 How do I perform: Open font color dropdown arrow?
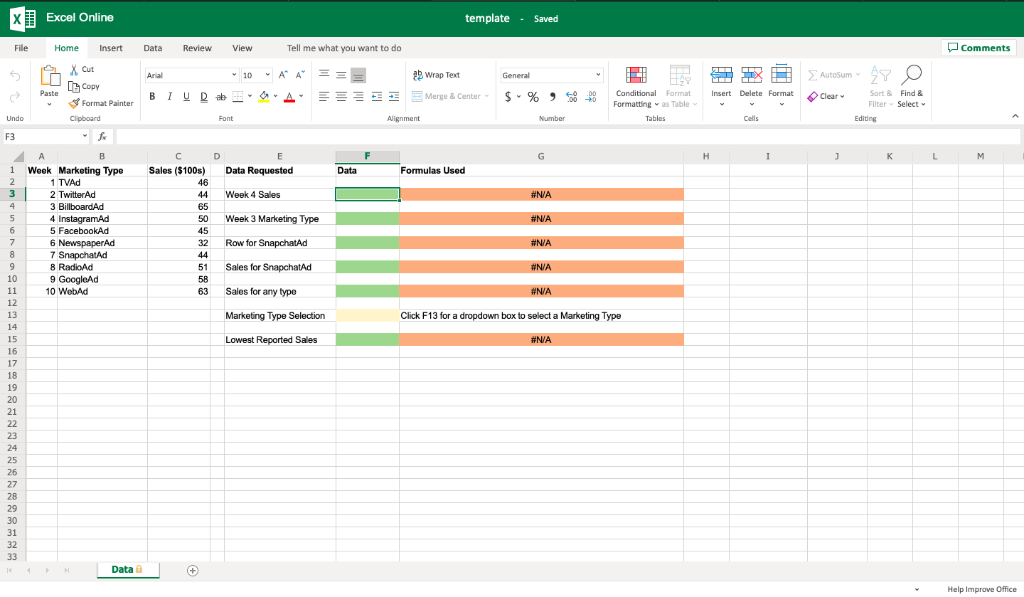click(301, 97)
